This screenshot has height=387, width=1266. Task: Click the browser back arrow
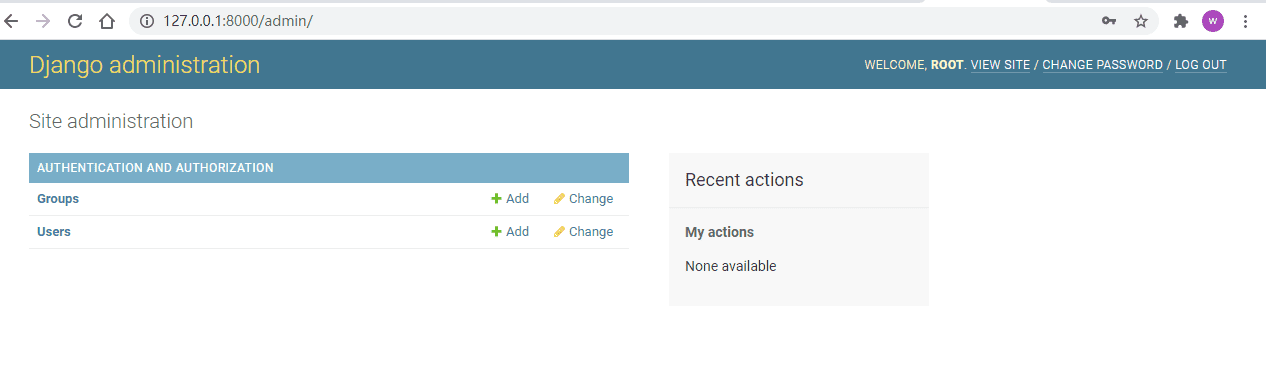[11, 21]
